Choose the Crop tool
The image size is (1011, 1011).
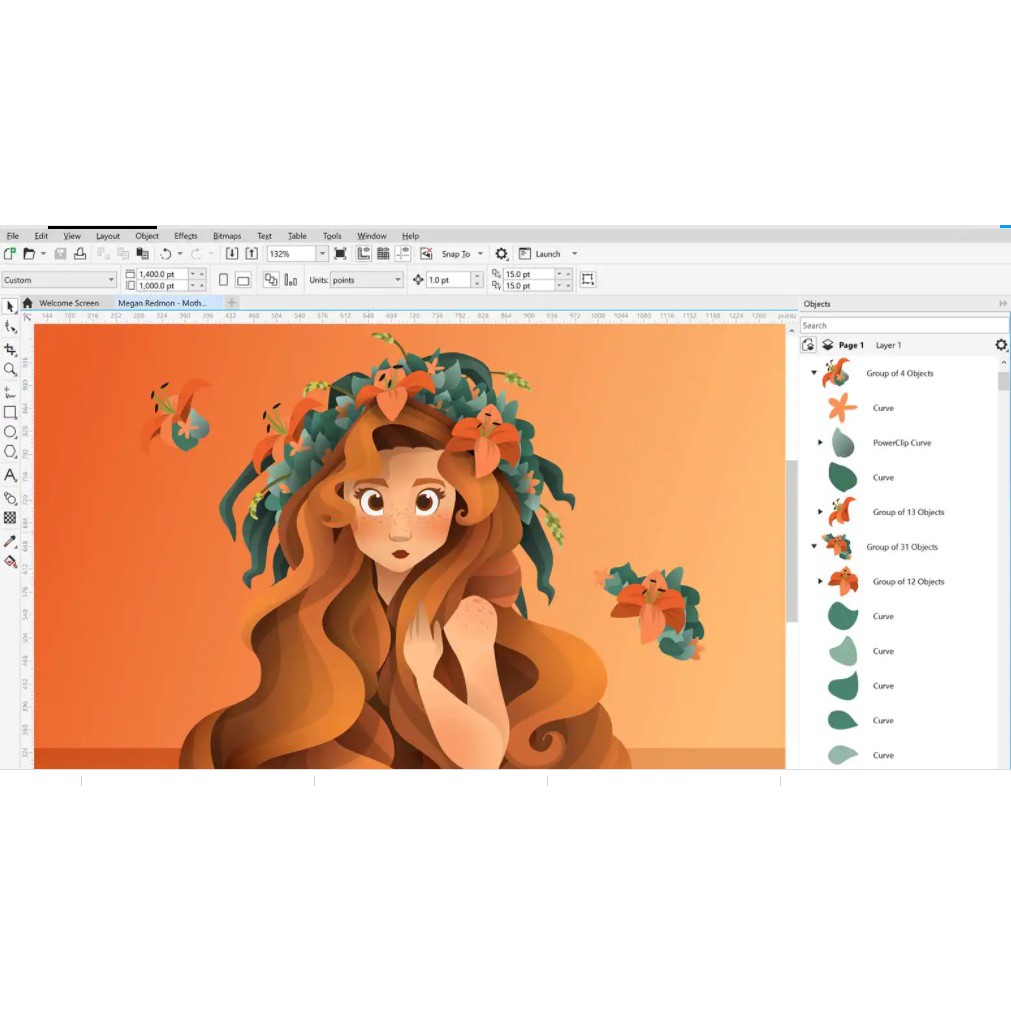pos(10,349)
